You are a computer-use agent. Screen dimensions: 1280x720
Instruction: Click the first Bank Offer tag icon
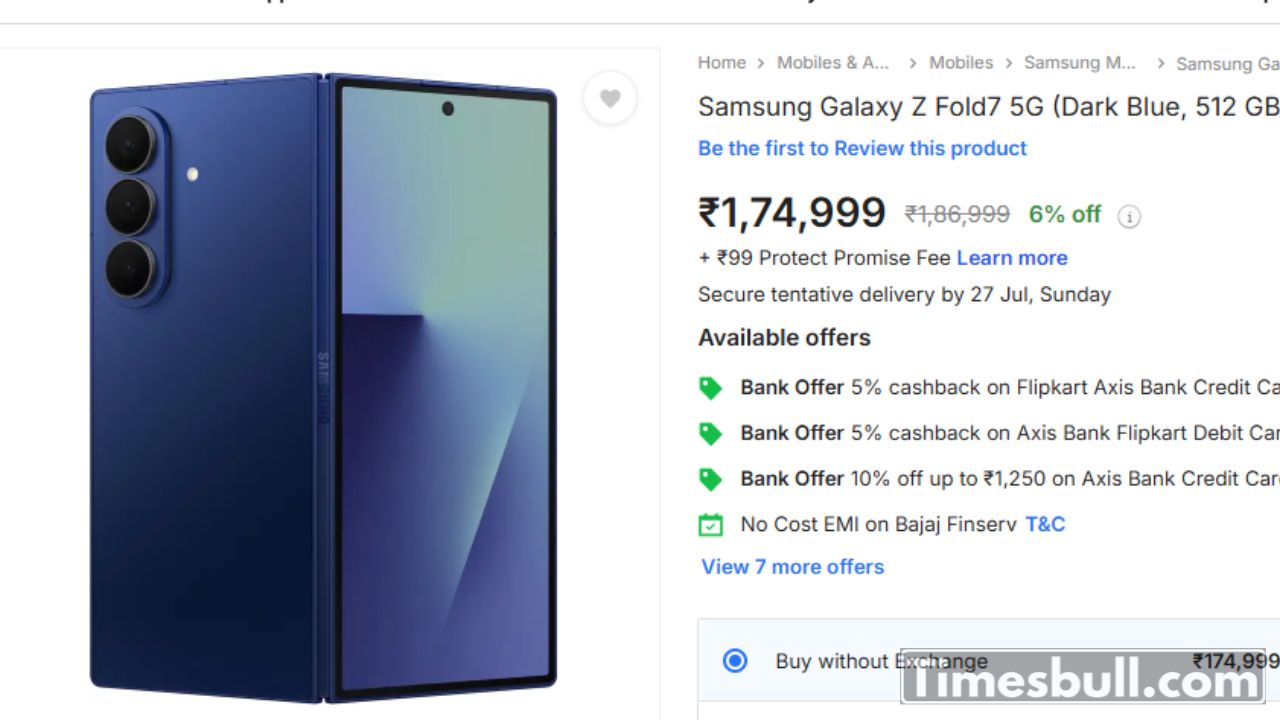[x=710, y=388]
